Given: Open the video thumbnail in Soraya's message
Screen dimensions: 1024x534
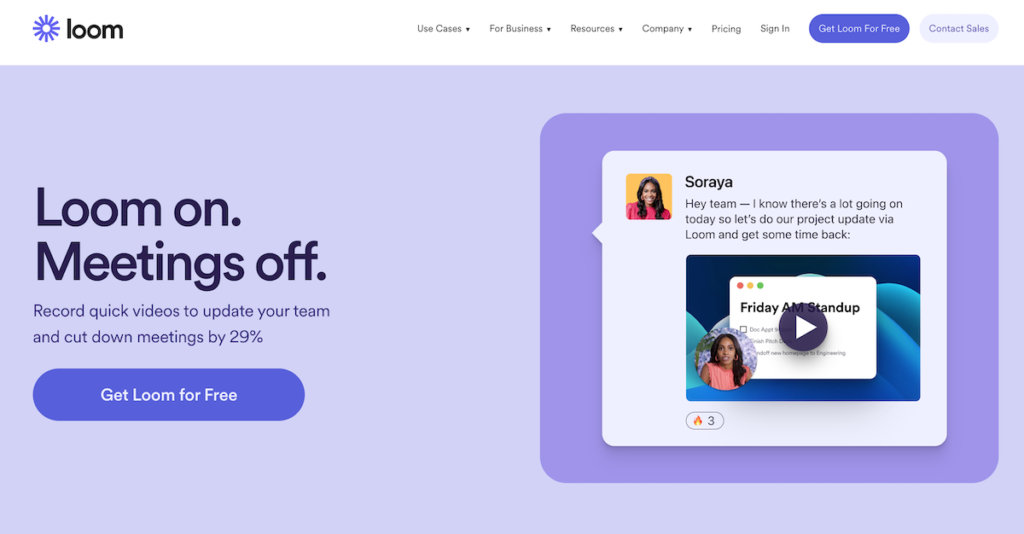Looking at the screenshot, I should (x=803, y=328).
